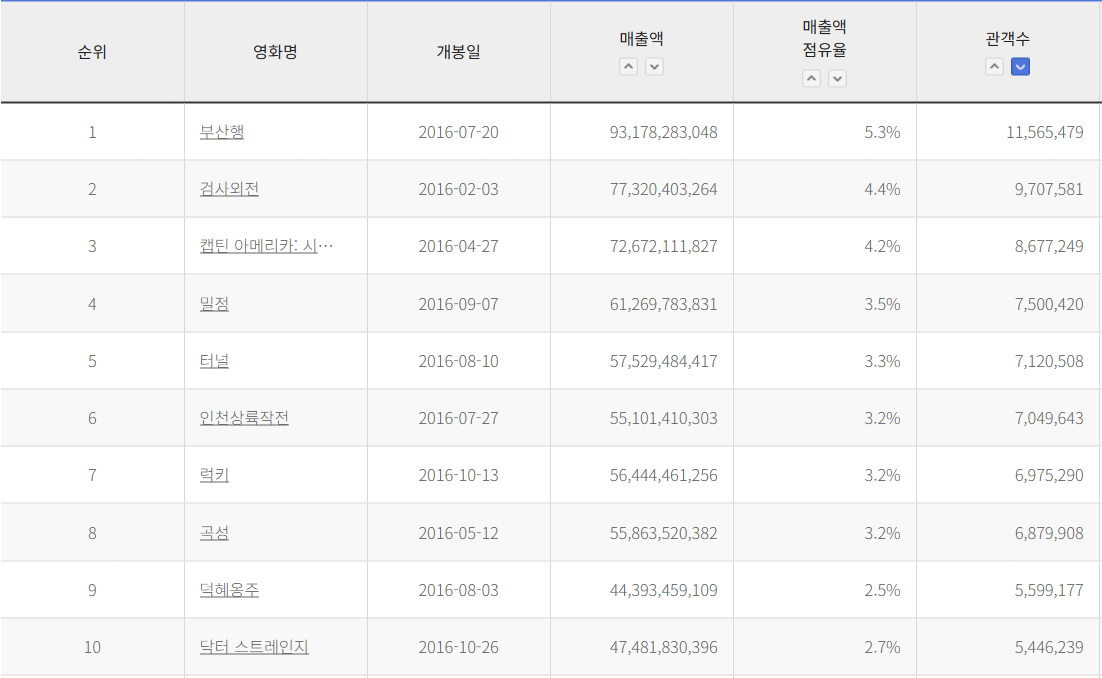Open the 곡성 movie link

click(214, 533)
